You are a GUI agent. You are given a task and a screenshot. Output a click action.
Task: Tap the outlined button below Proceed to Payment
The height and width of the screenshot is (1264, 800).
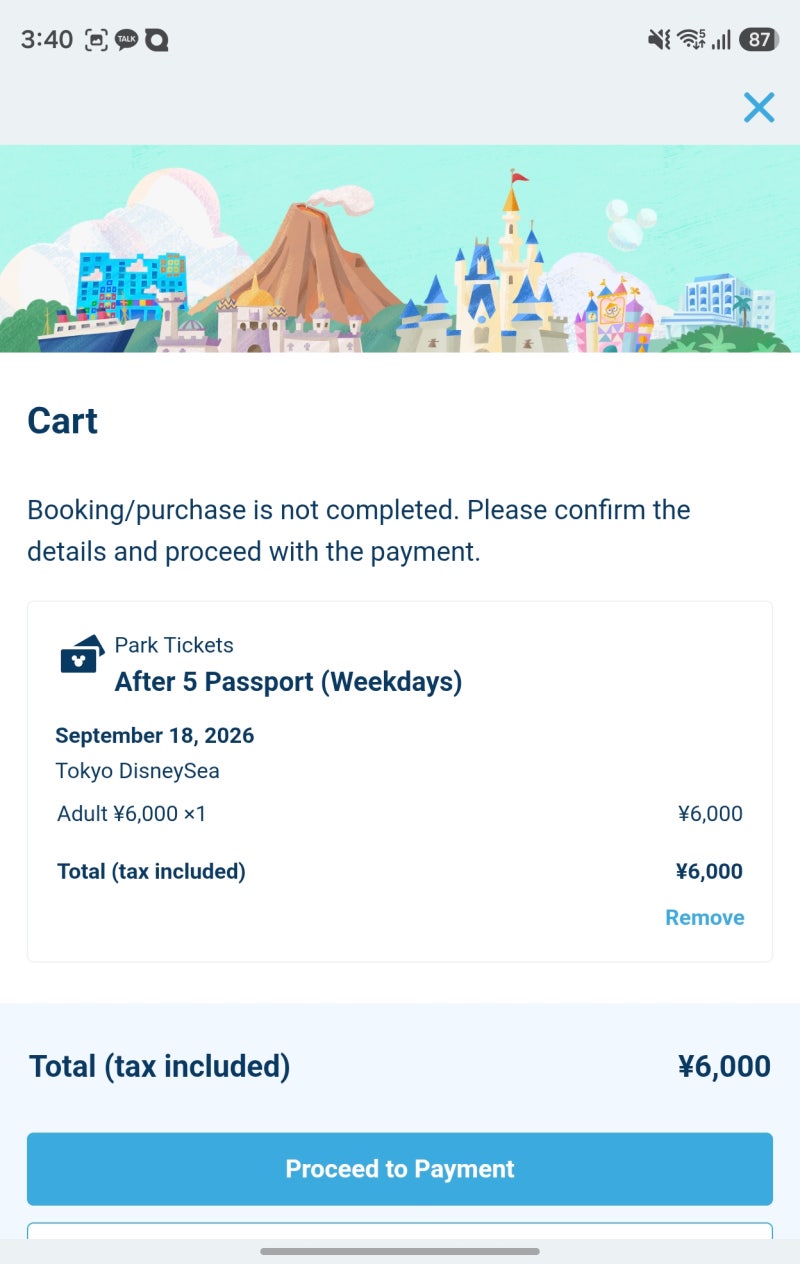click(400, 1231)
